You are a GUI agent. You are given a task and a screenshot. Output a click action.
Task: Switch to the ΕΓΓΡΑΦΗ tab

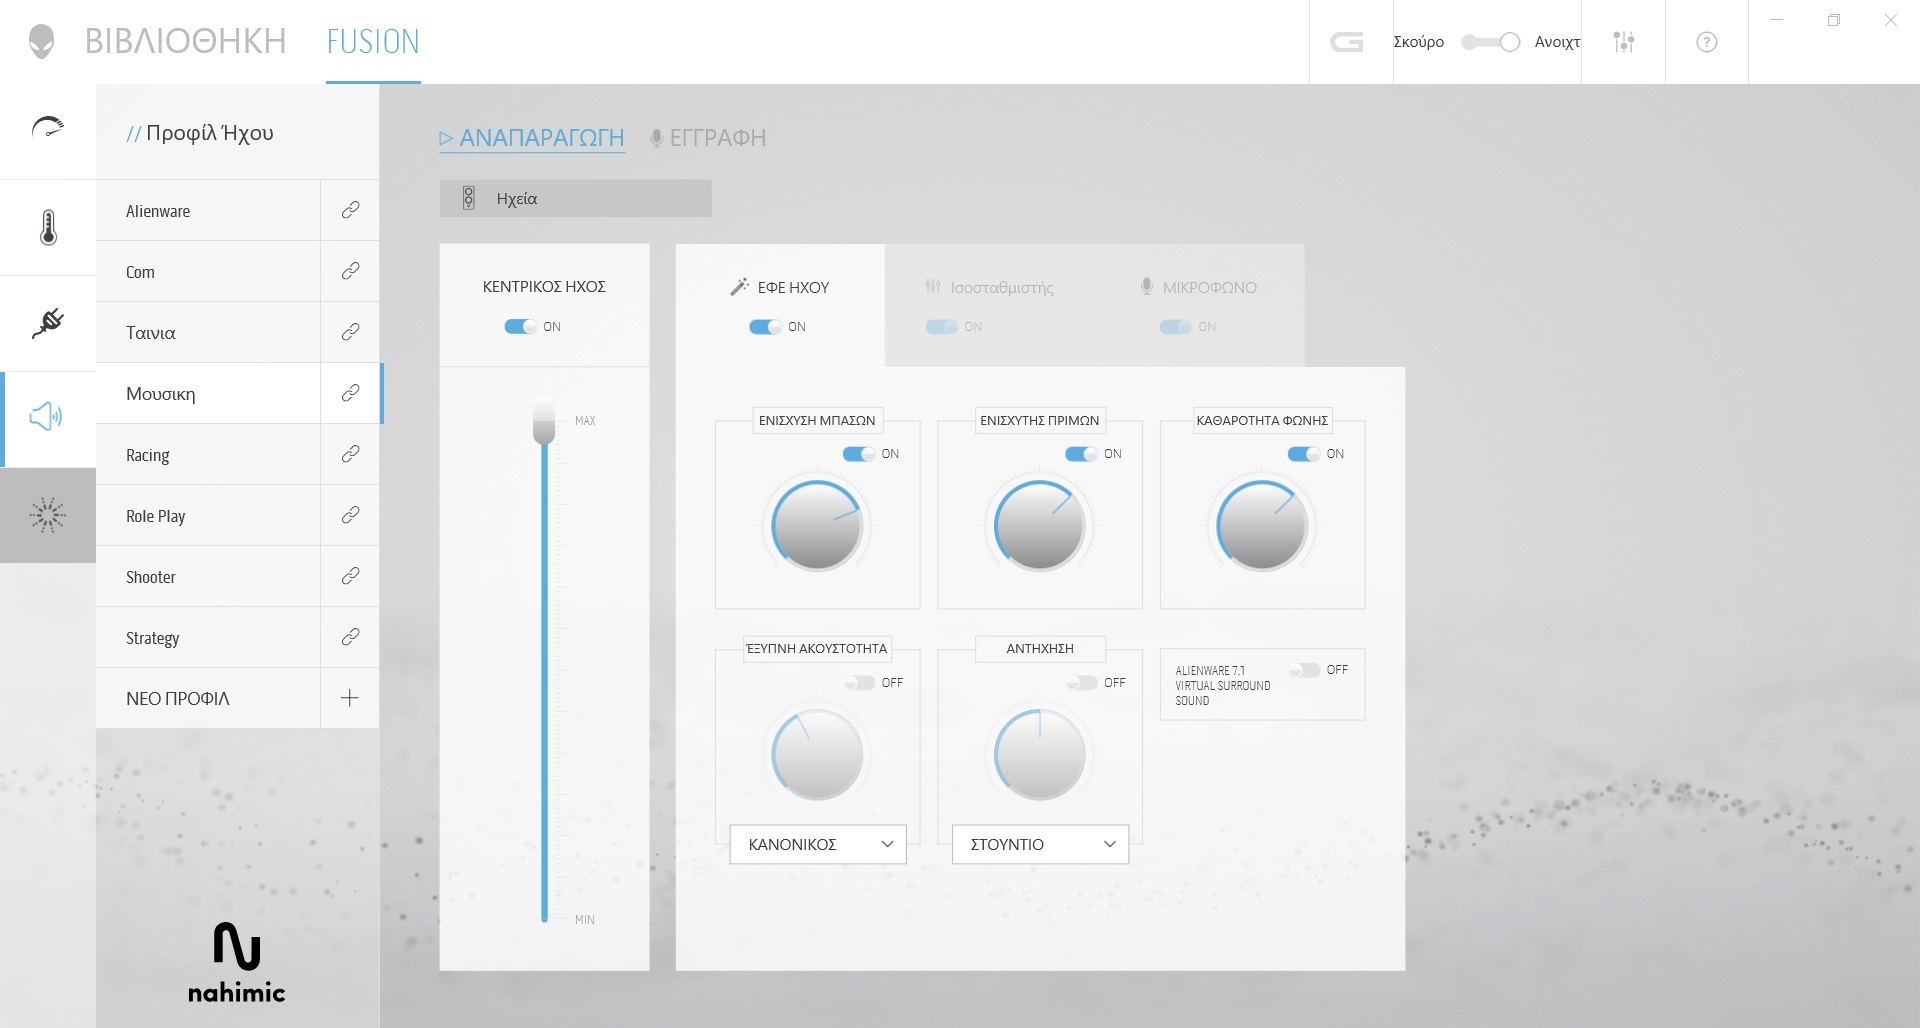point(708,138)
